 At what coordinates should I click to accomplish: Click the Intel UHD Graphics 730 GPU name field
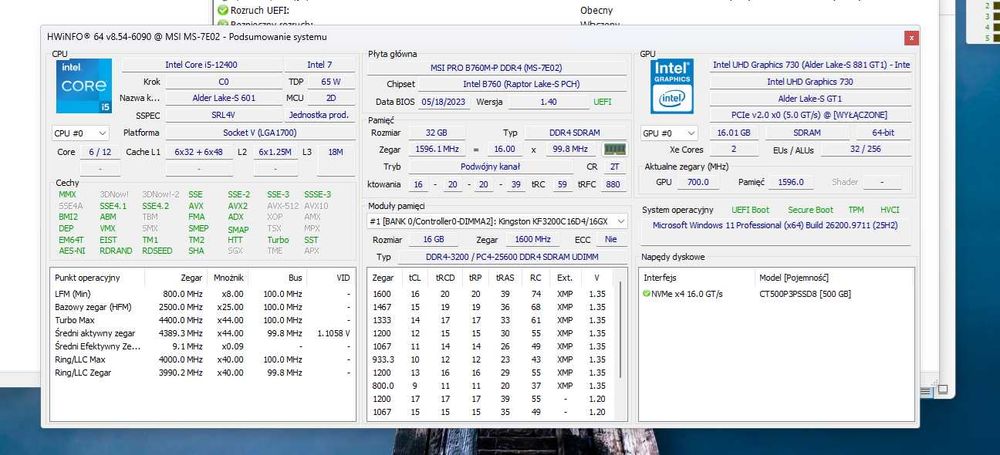[810, 82]
